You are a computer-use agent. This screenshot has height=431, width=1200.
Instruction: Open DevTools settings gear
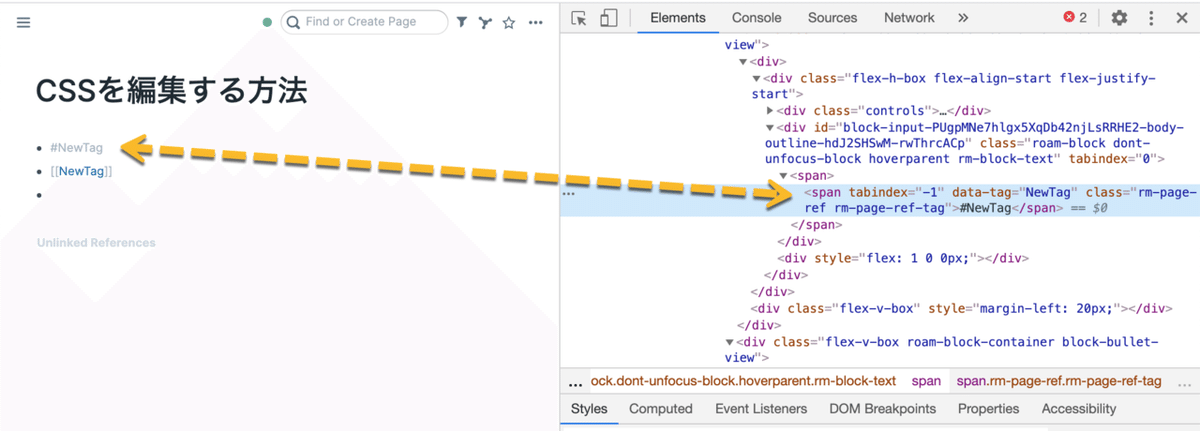[1119, 18]
